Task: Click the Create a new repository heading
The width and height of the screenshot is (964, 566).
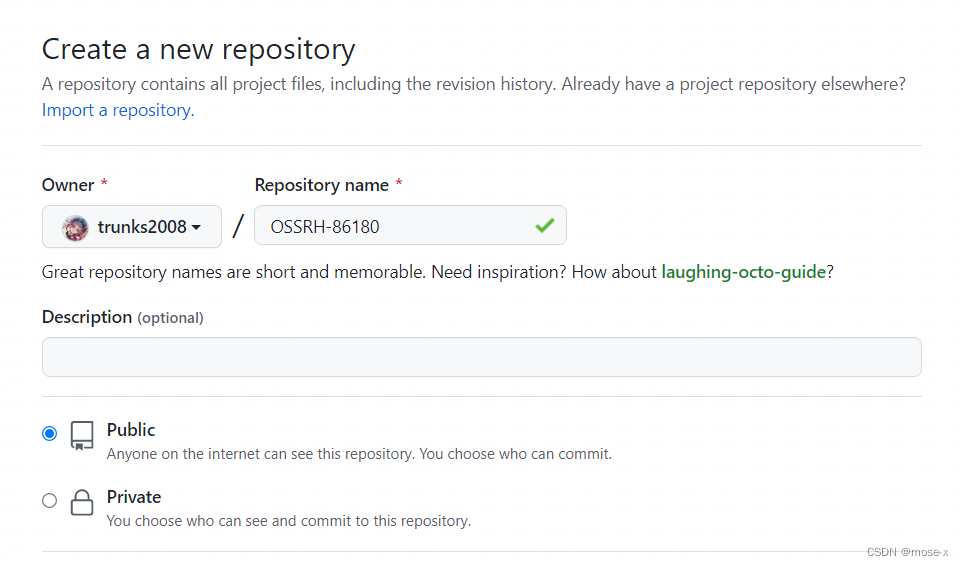Action: pyautogui.click(x=198, y=49)
